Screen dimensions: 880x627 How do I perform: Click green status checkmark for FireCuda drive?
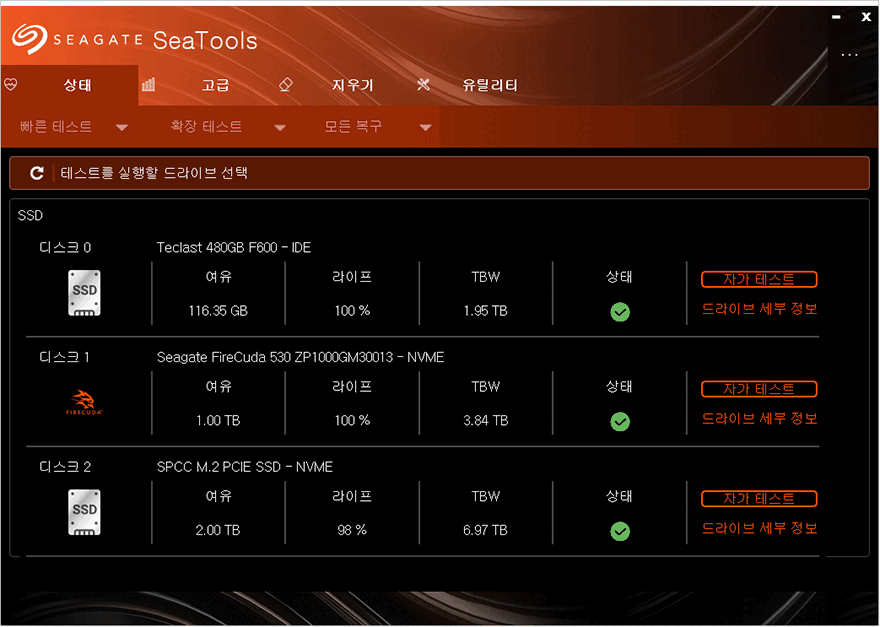tap(620, 422)
